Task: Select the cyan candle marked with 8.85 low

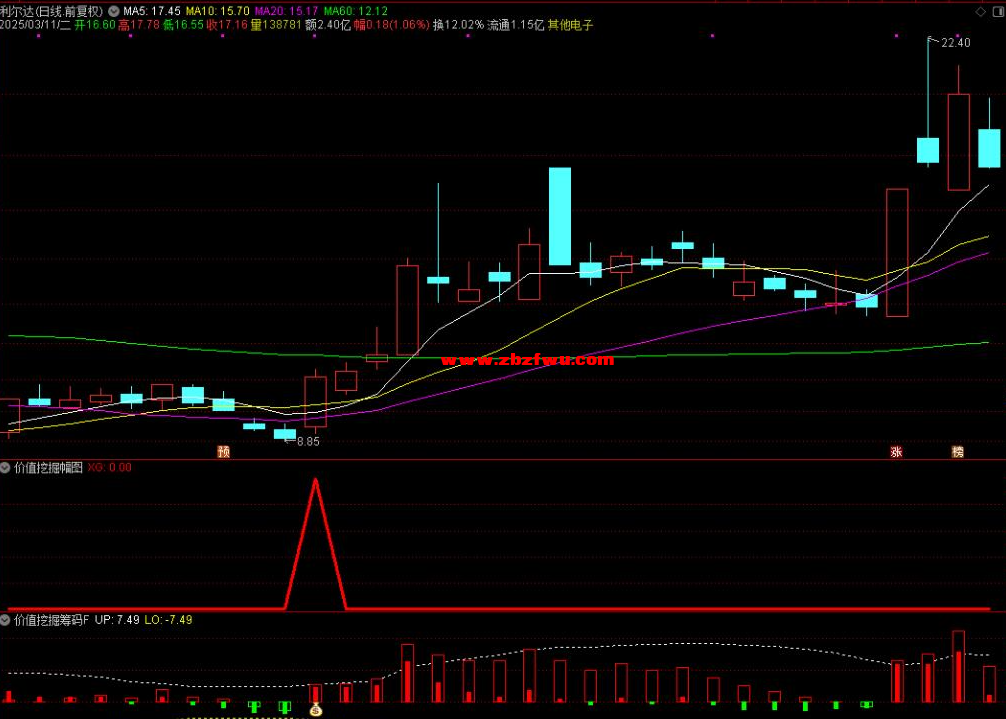Action: click(x=285, y=434)
